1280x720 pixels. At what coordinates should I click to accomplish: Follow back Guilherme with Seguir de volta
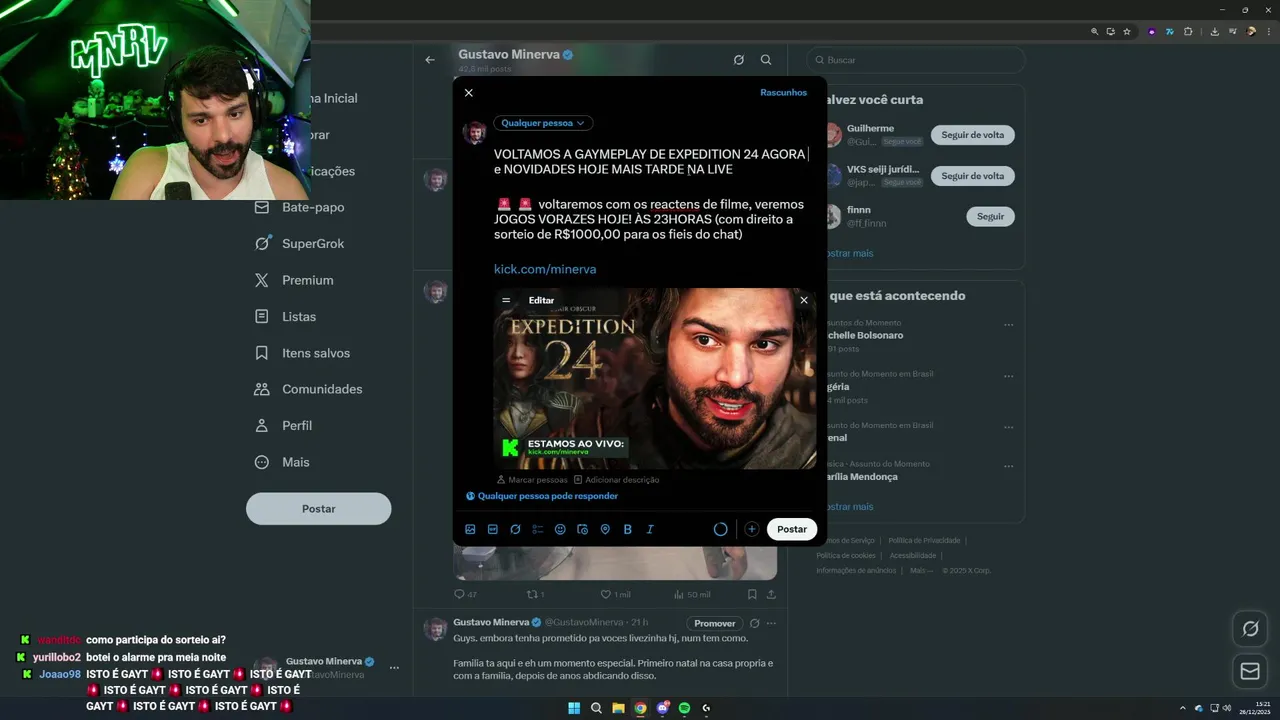pos(972,135)
